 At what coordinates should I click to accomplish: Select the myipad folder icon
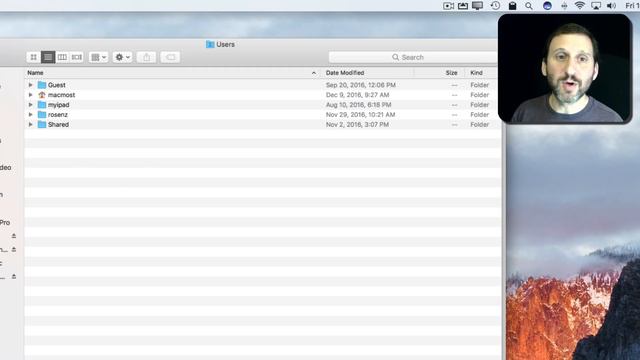click(42, 105)
